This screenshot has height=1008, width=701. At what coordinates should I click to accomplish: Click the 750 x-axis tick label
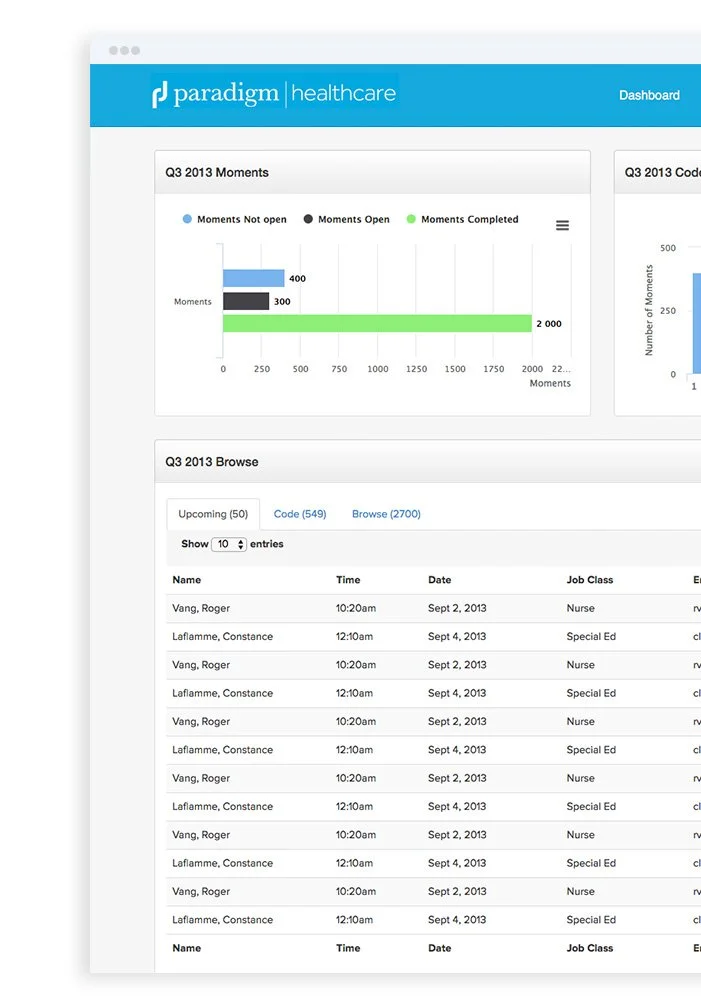[339, 369]
